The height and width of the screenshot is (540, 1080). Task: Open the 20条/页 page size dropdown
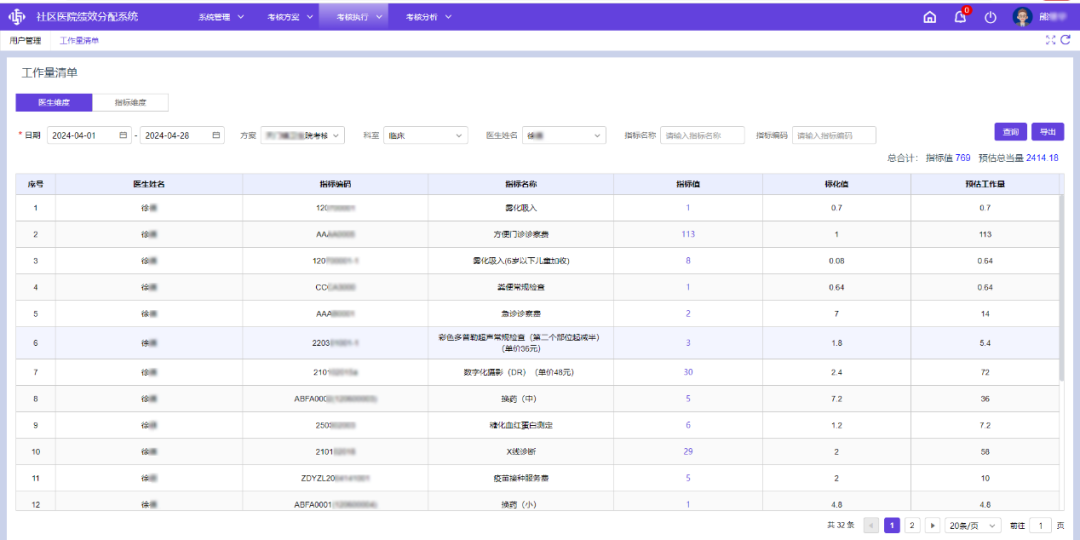pyautogui.click(x=973, y=525)
